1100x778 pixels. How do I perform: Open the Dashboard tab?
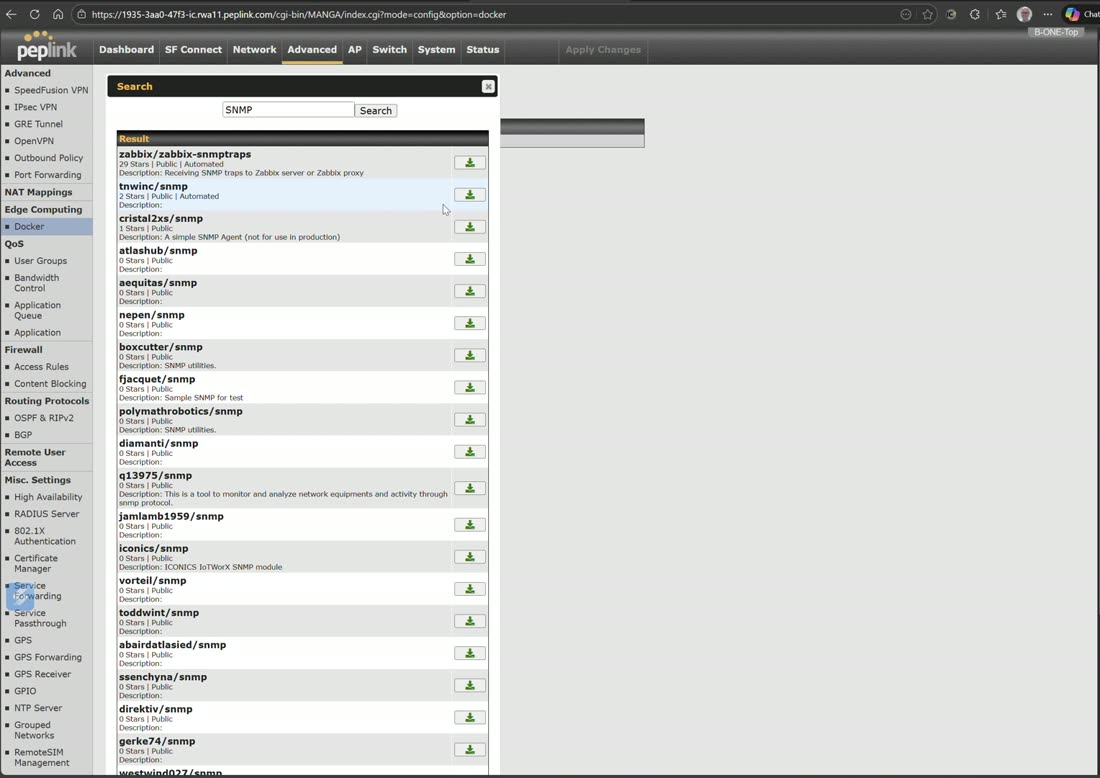(126, 50)
